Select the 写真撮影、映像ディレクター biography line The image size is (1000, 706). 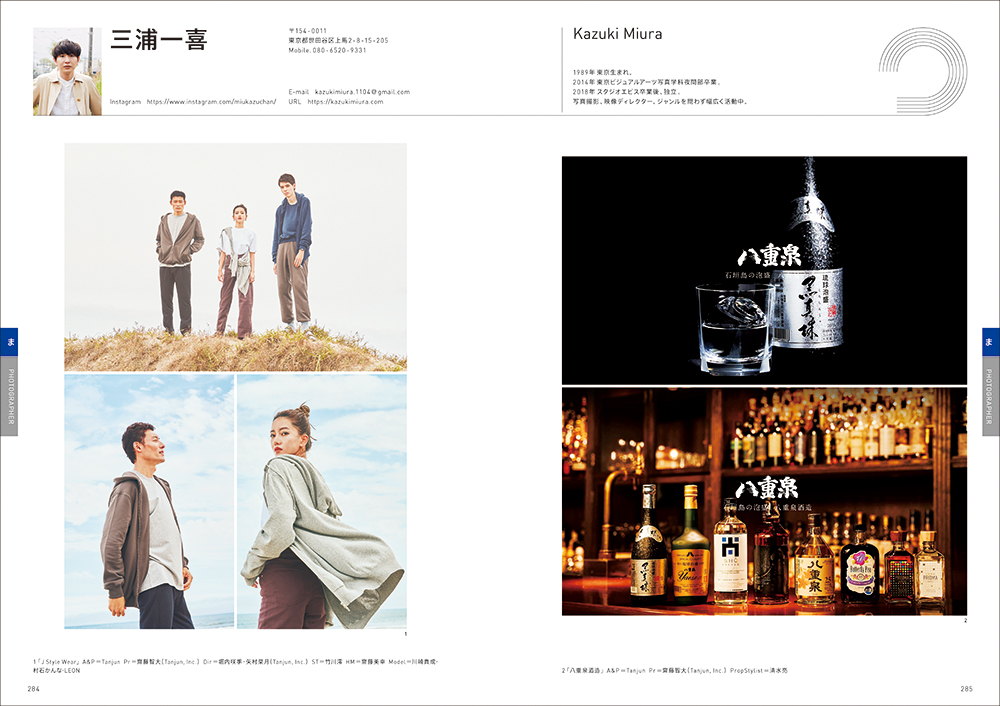pos(659,101)
